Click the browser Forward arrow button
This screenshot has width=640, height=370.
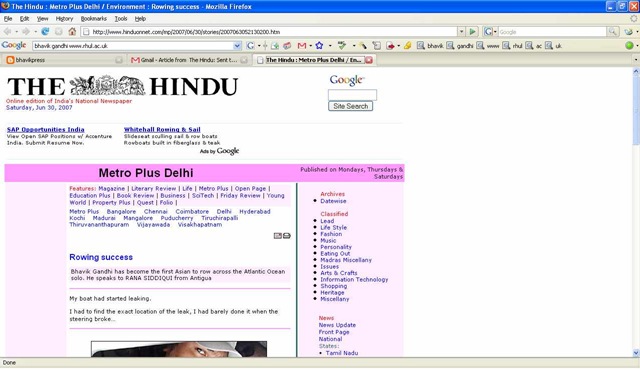(26, 31)
